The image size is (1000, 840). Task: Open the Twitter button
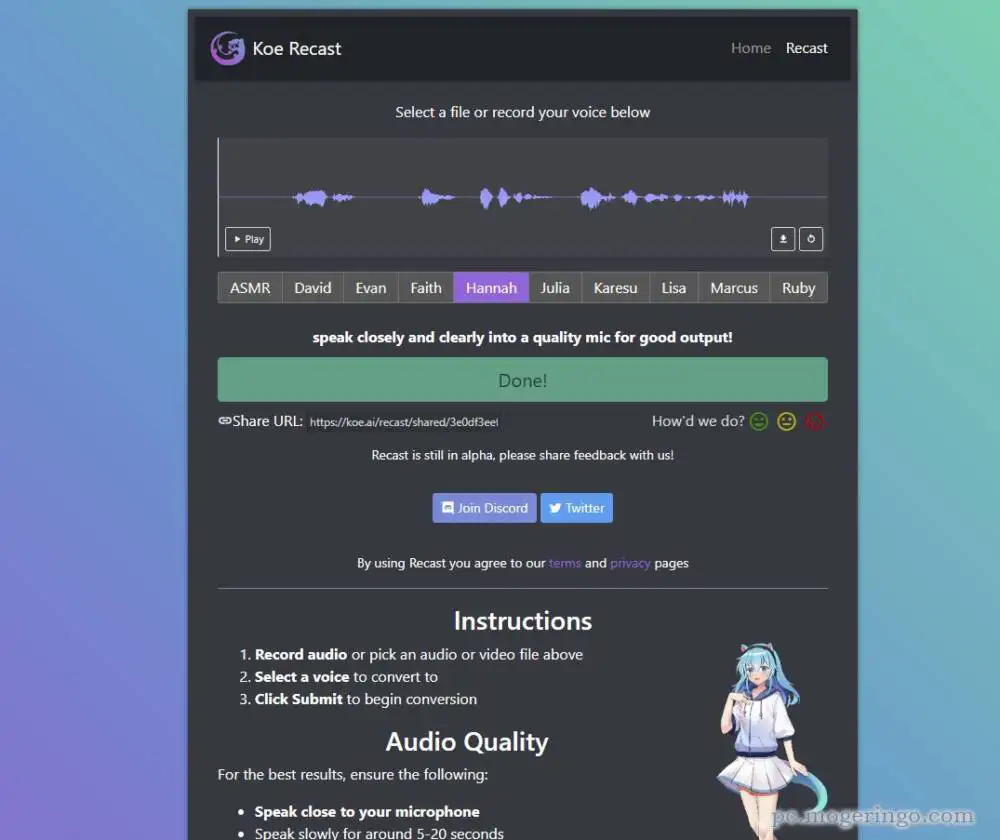pos(577,508)
